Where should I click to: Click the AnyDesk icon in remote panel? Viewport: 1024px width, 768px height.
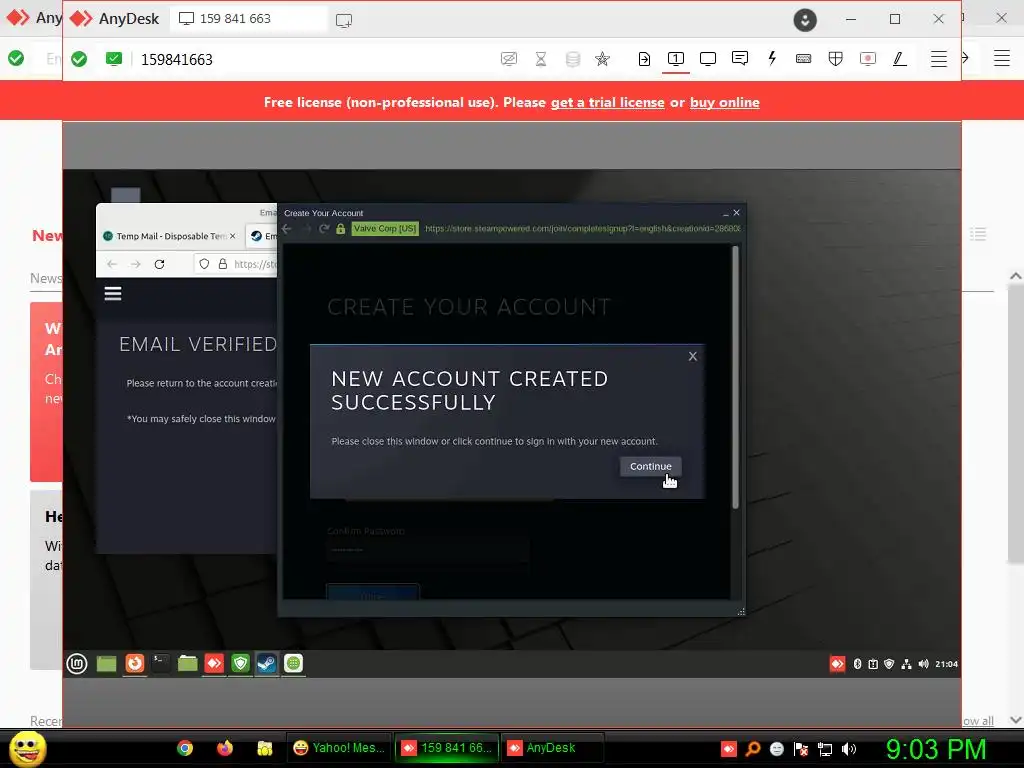[214, 664]
